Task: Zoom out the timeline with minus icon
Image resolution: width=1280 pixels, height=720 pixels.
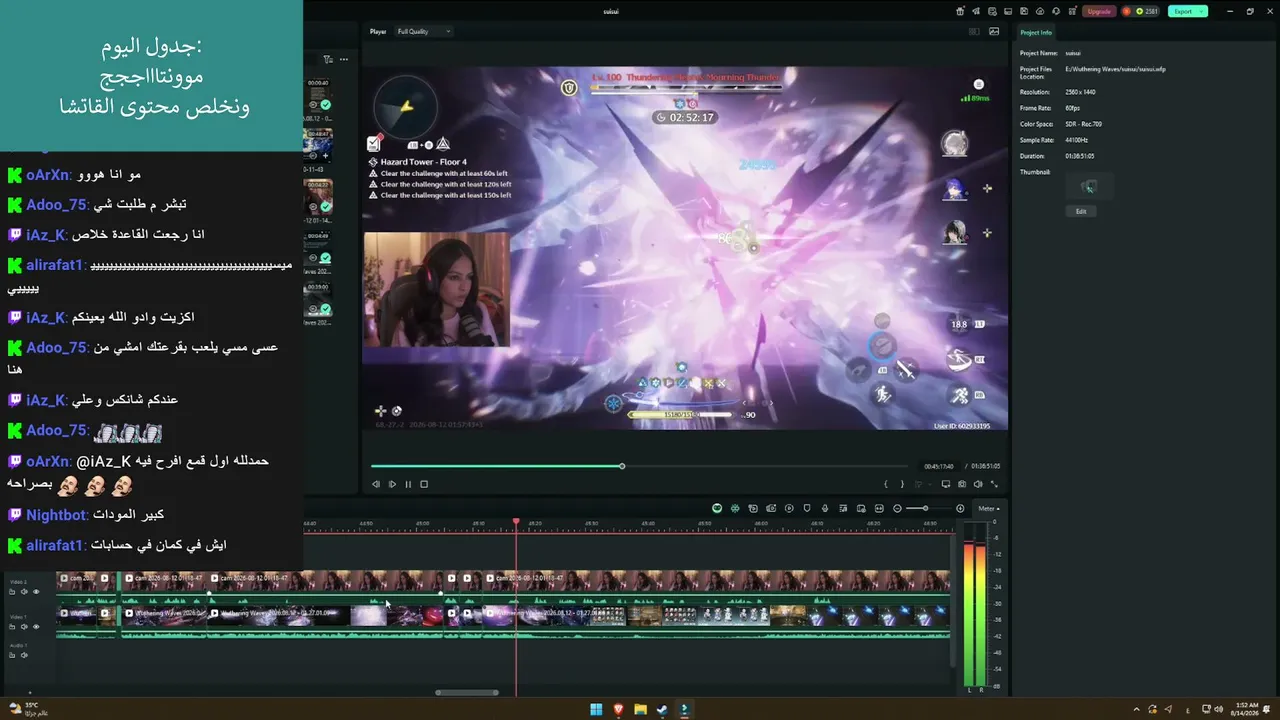Action: 897,508
